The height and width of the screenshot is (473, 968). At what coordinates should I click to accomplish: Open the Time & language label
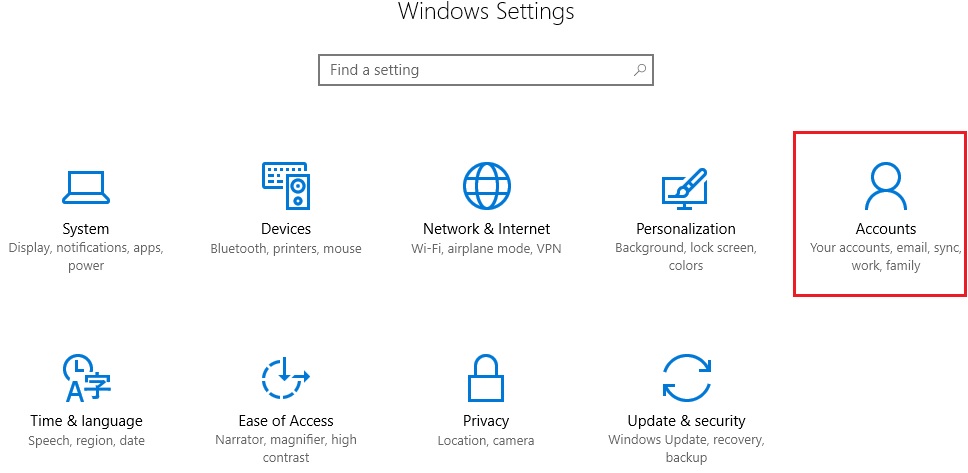click(x=86, y=421)
